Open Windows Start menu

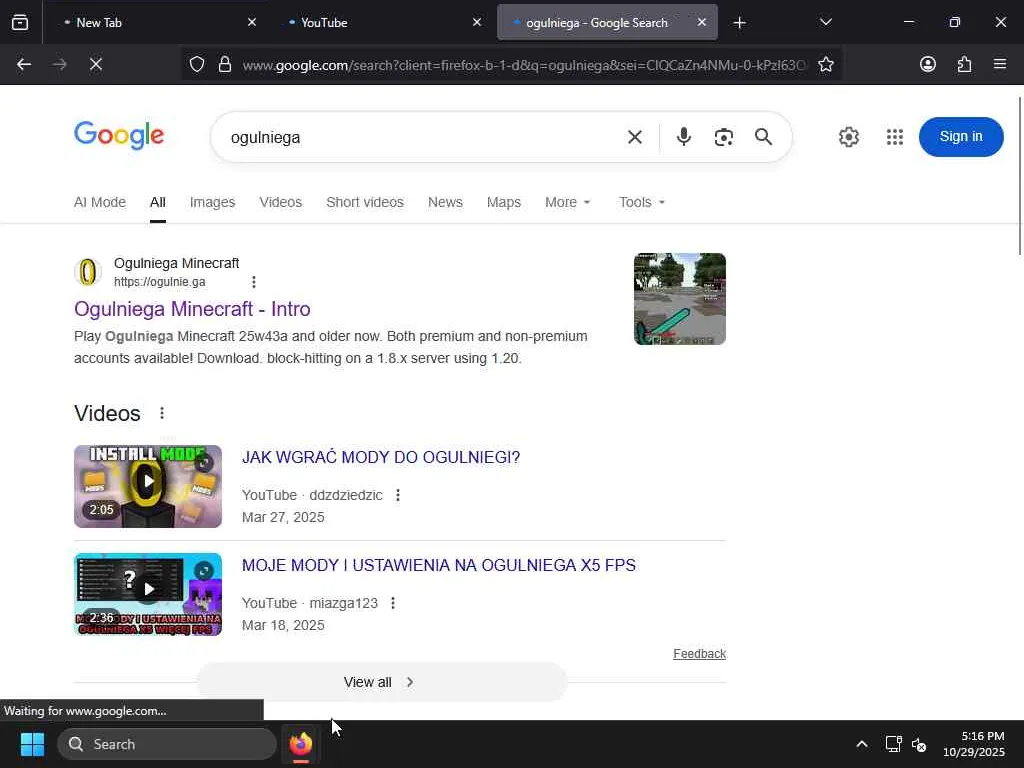pyautogui.click(x=32, y=744)
